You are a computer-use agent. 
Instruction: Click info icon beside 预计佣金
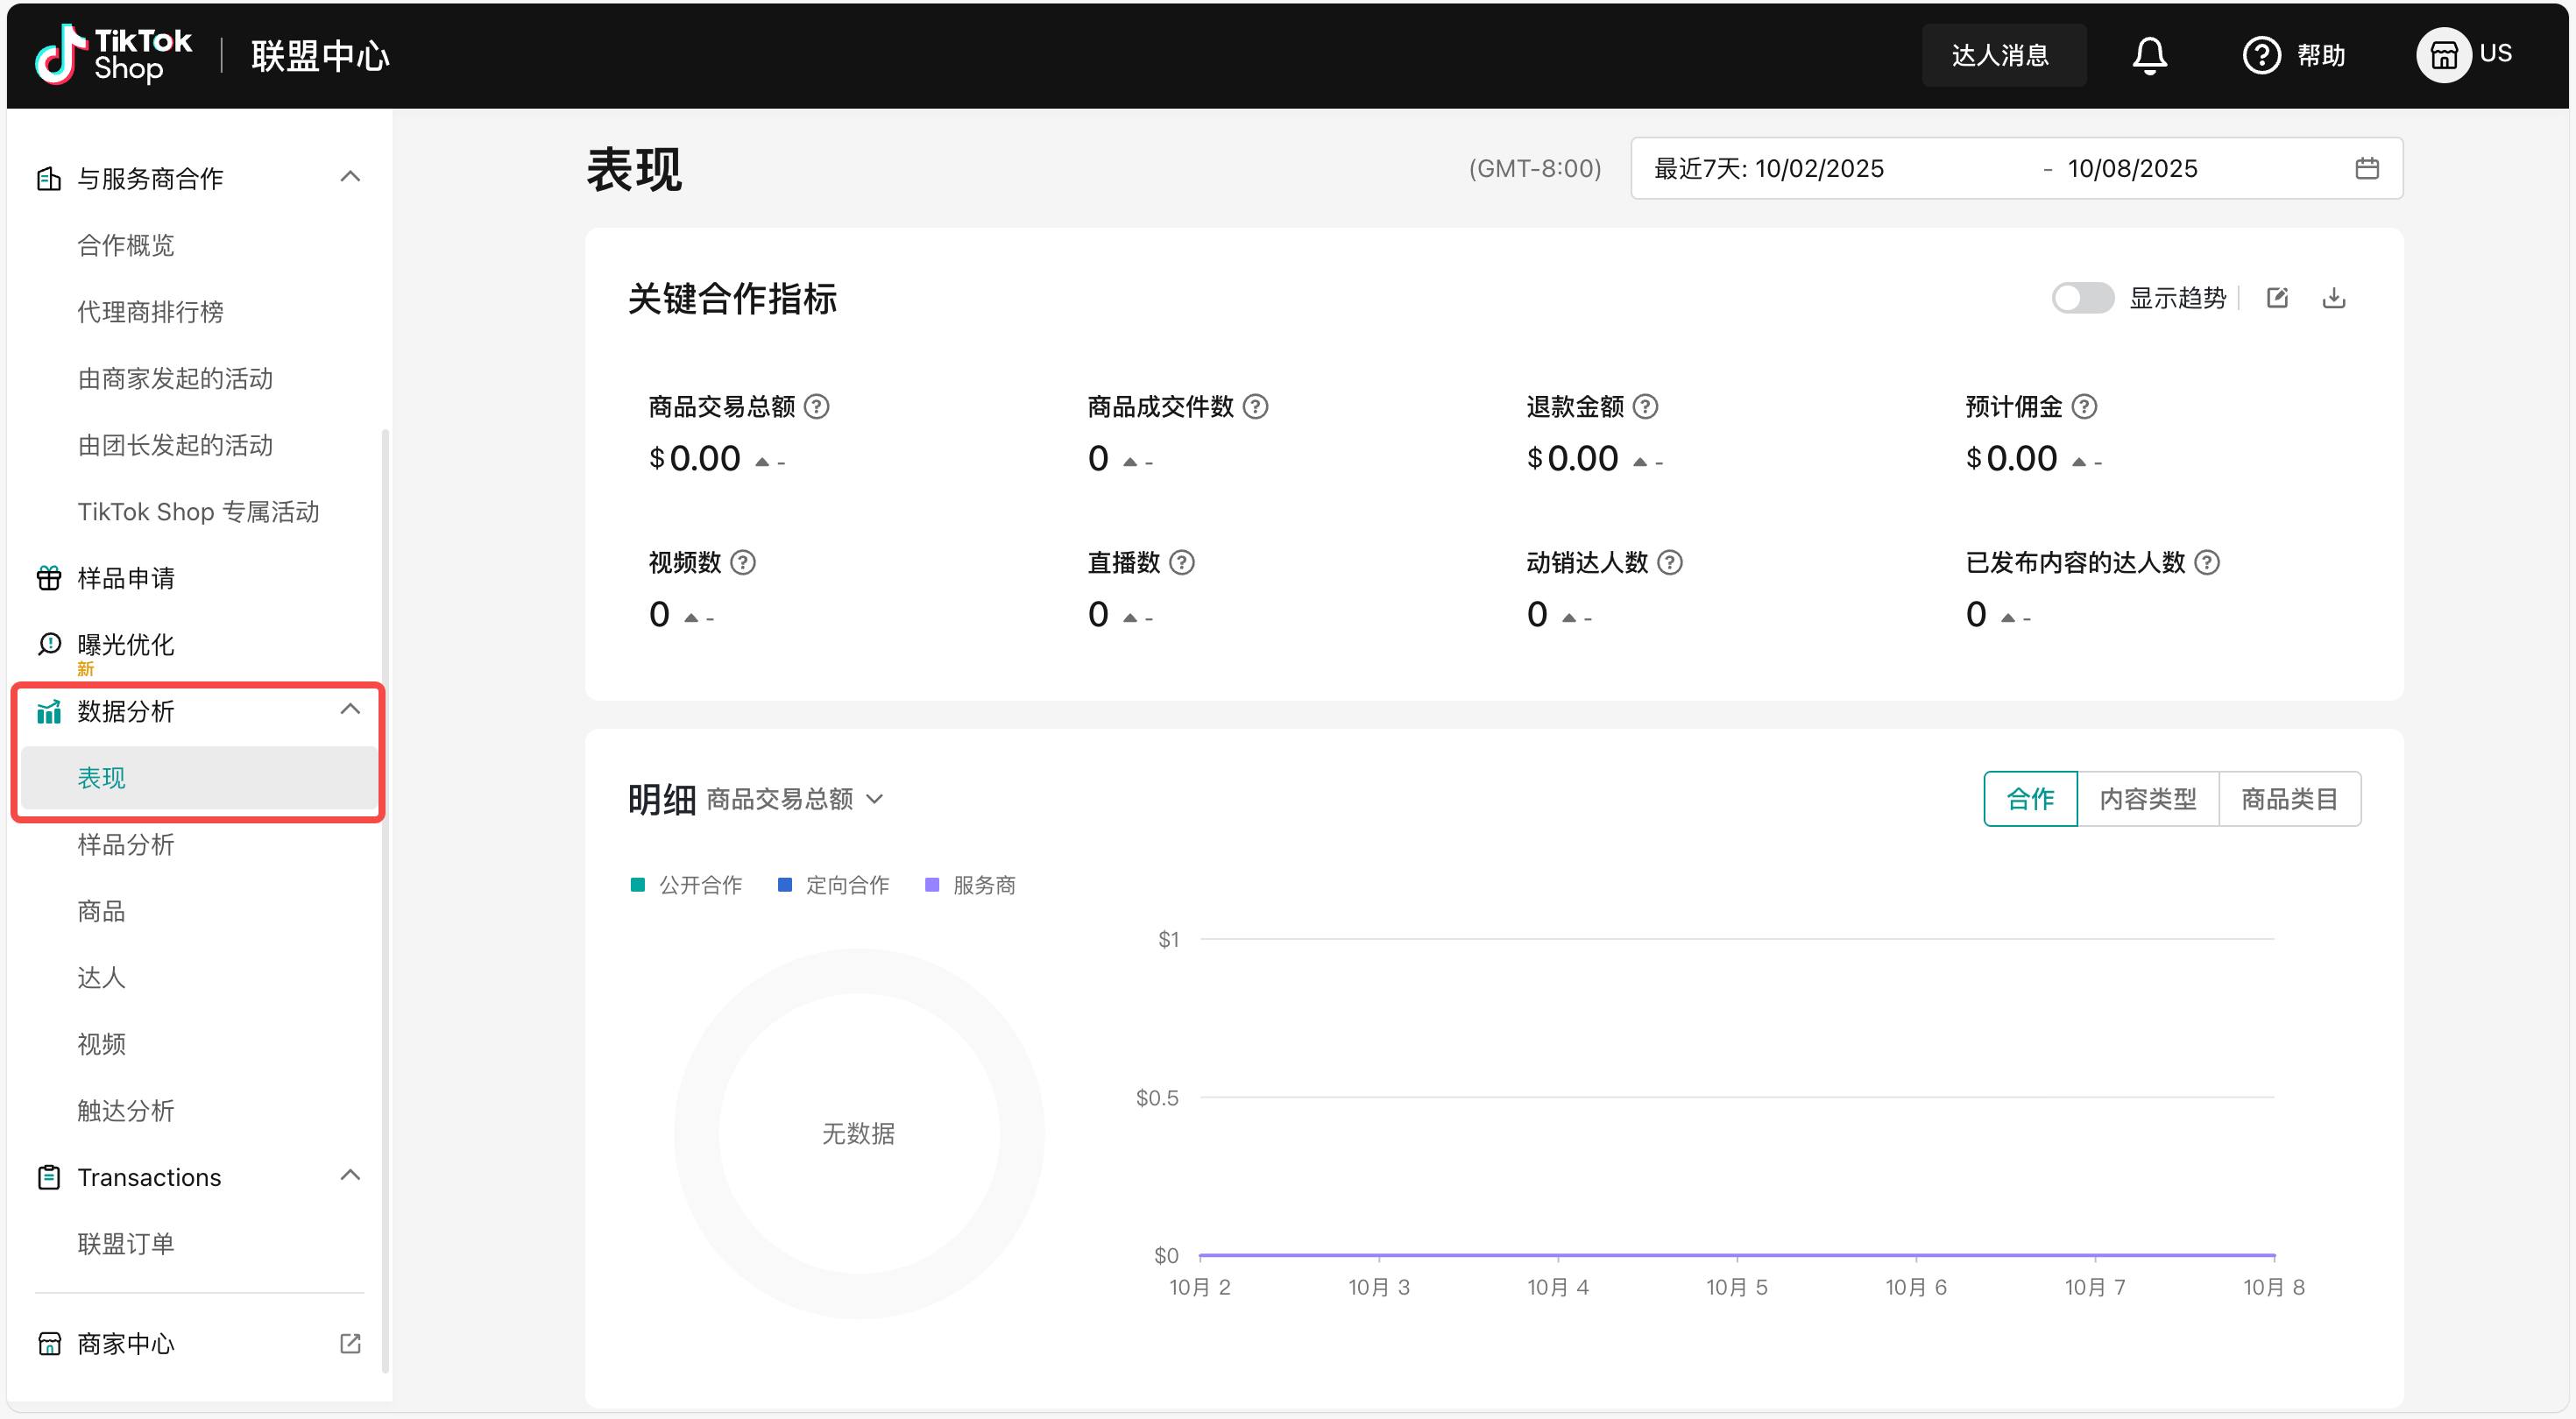tap(2084, 407)
